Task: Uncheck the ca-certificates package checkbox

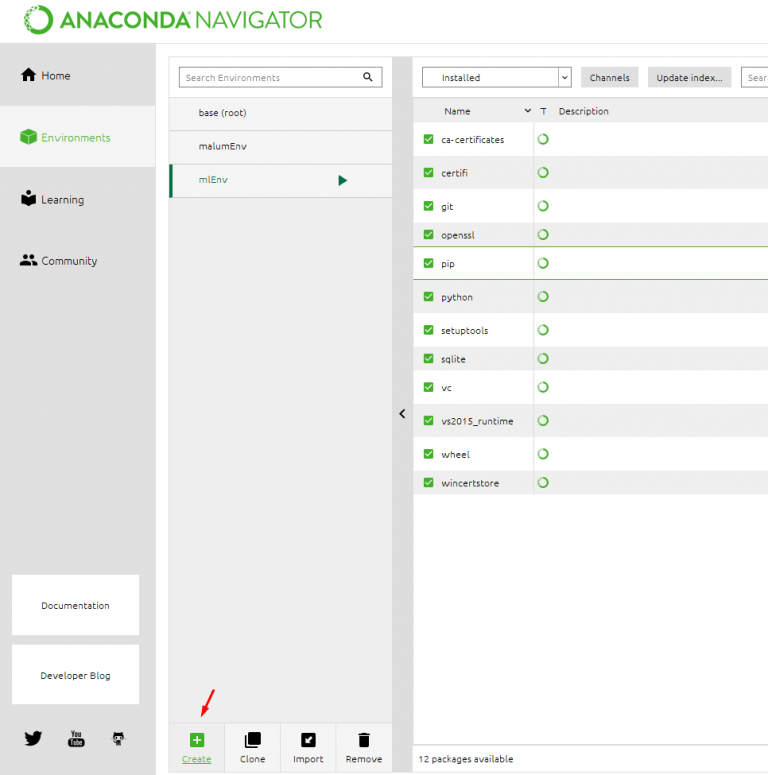Action: [428, 139]
